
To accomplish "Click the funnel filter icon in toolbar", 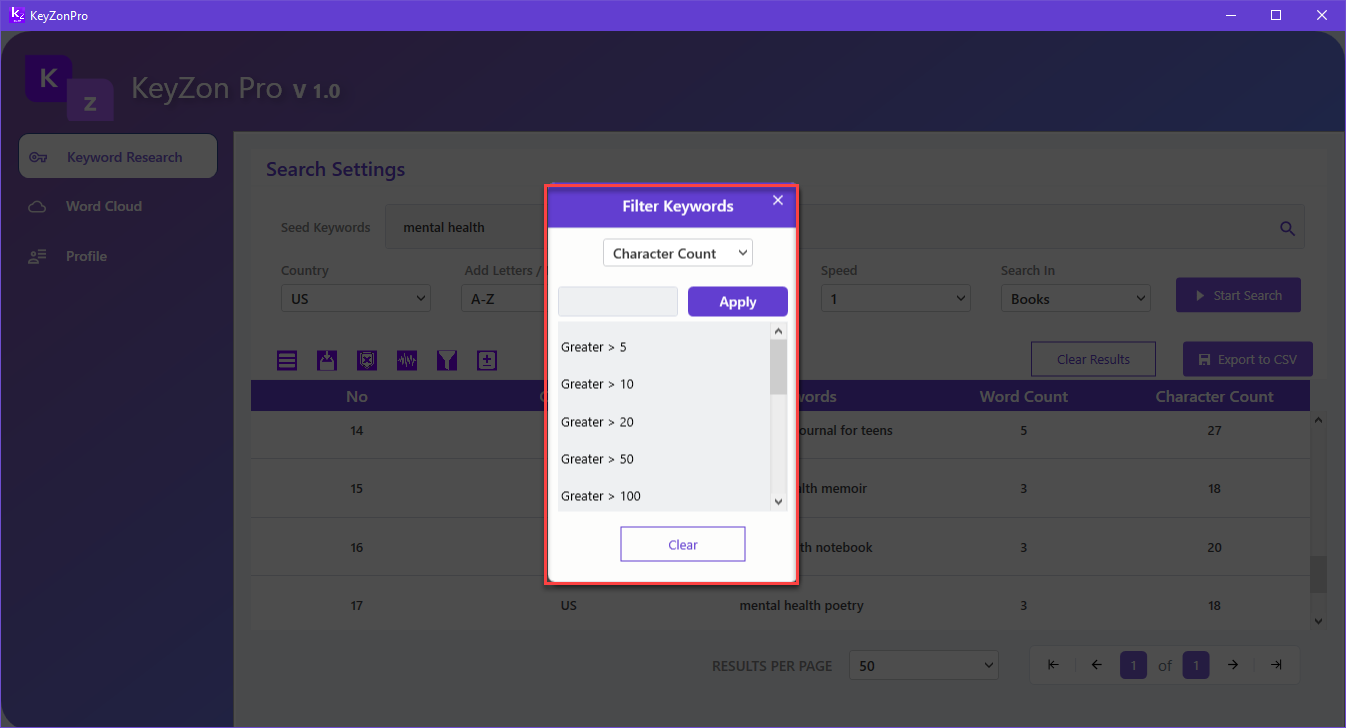I will click(x=447, y=361).
